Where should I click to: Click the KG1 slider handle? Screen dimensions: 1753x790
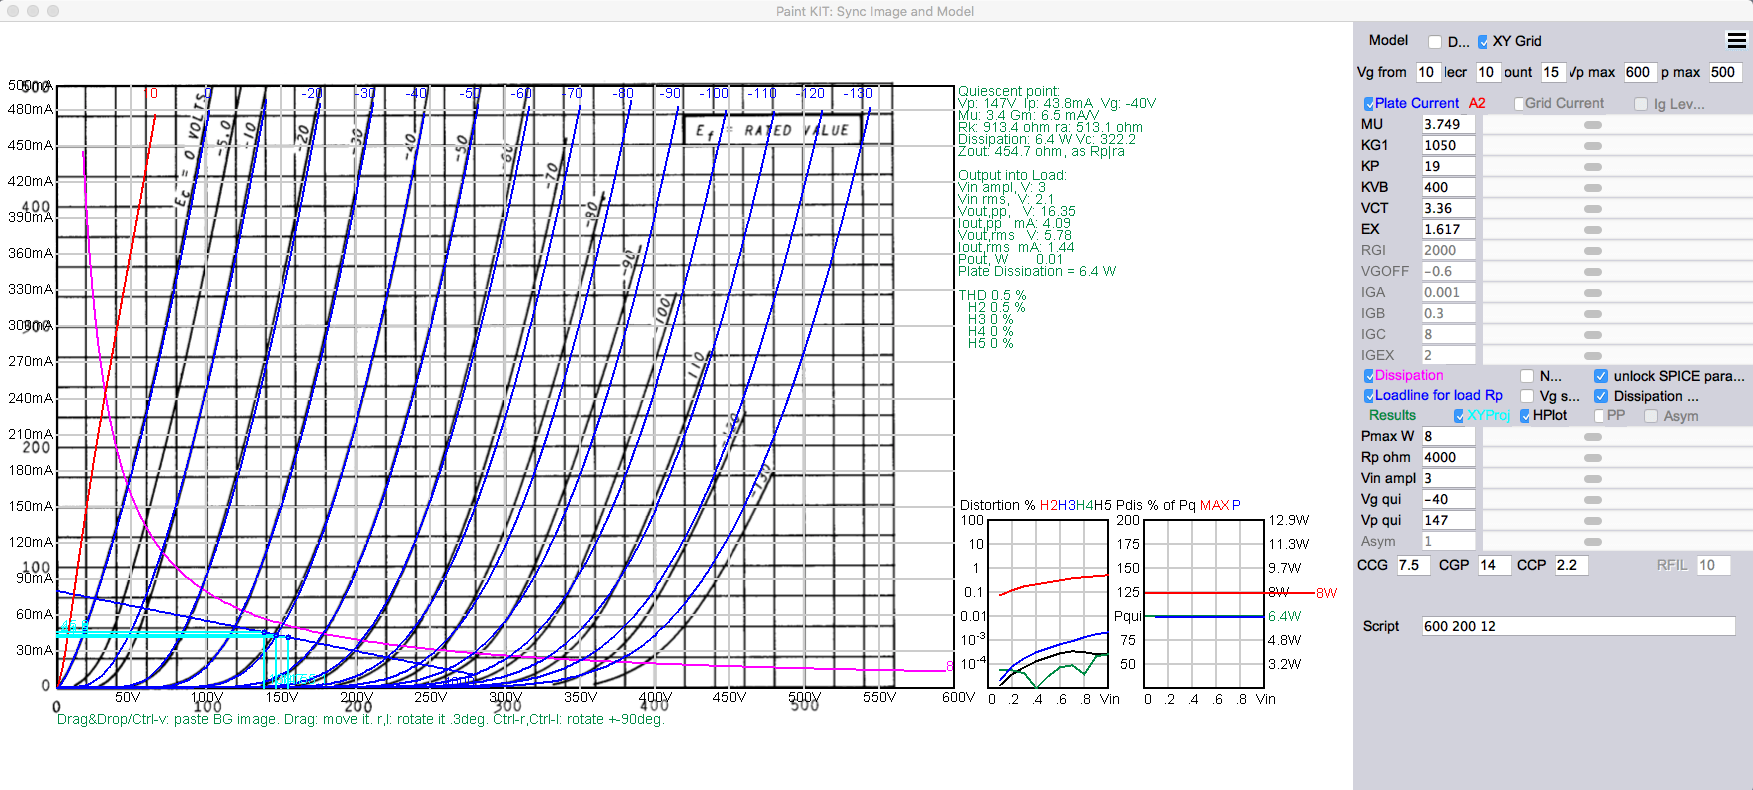coord(1593,146)
